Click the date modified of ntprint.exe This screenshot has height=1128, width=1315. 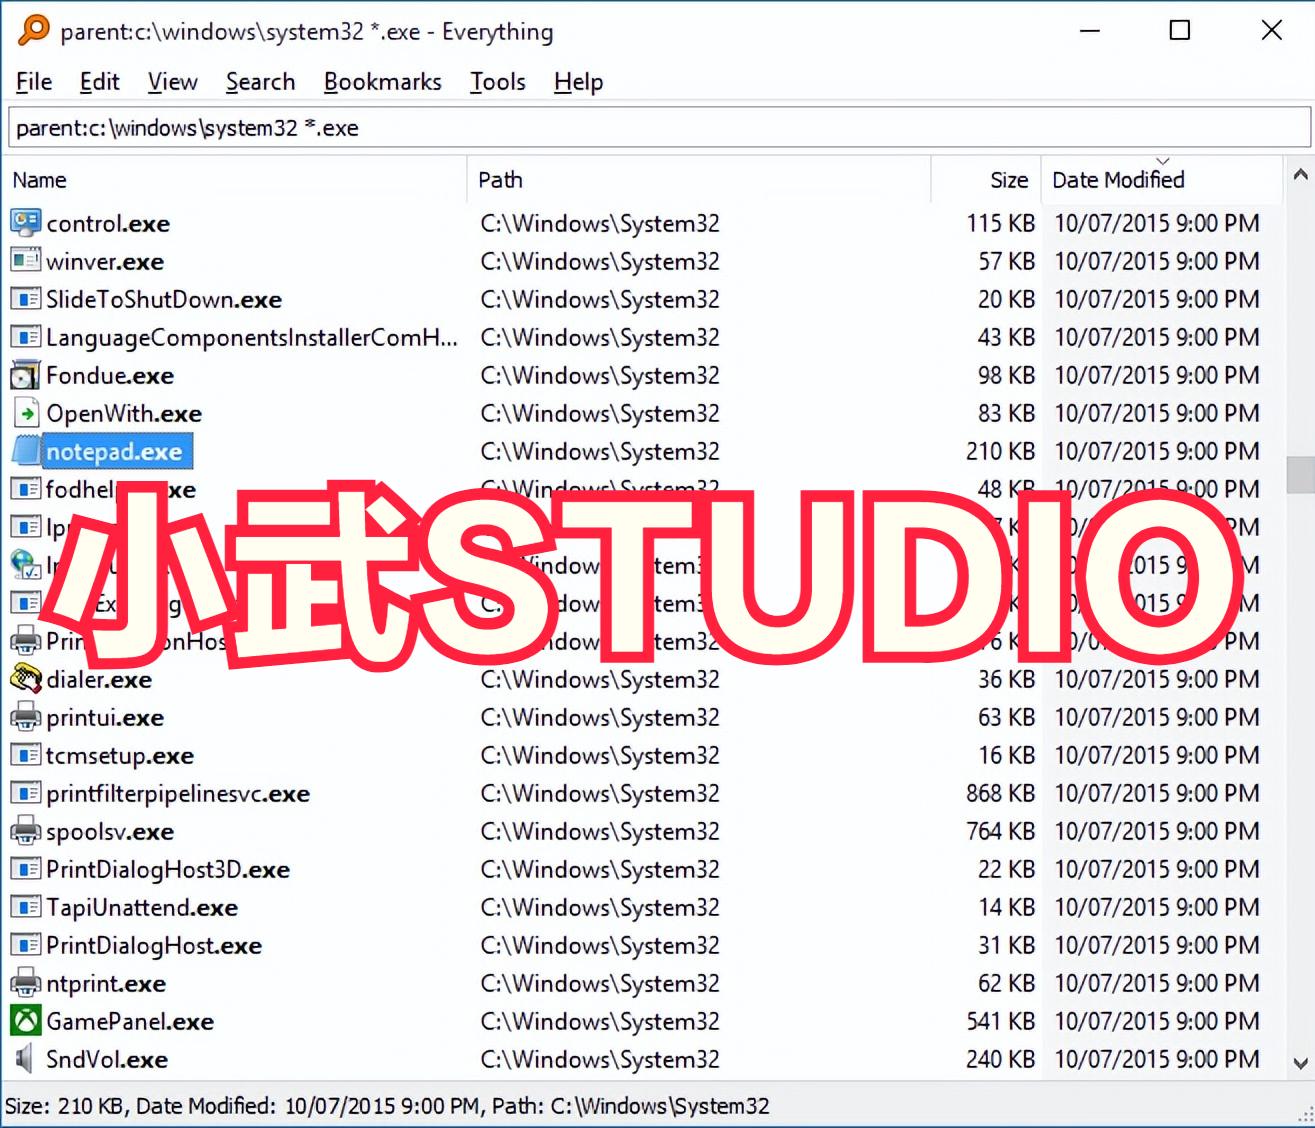coord(1157,984)
